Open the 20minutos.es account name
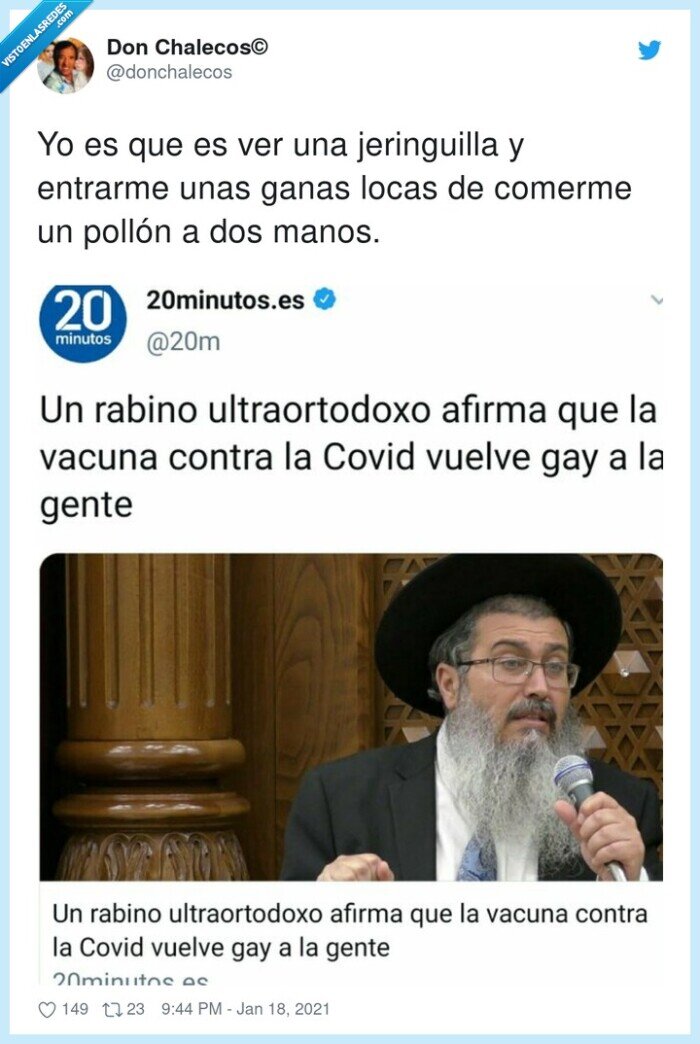700x1044 pixels. (225, 300)
